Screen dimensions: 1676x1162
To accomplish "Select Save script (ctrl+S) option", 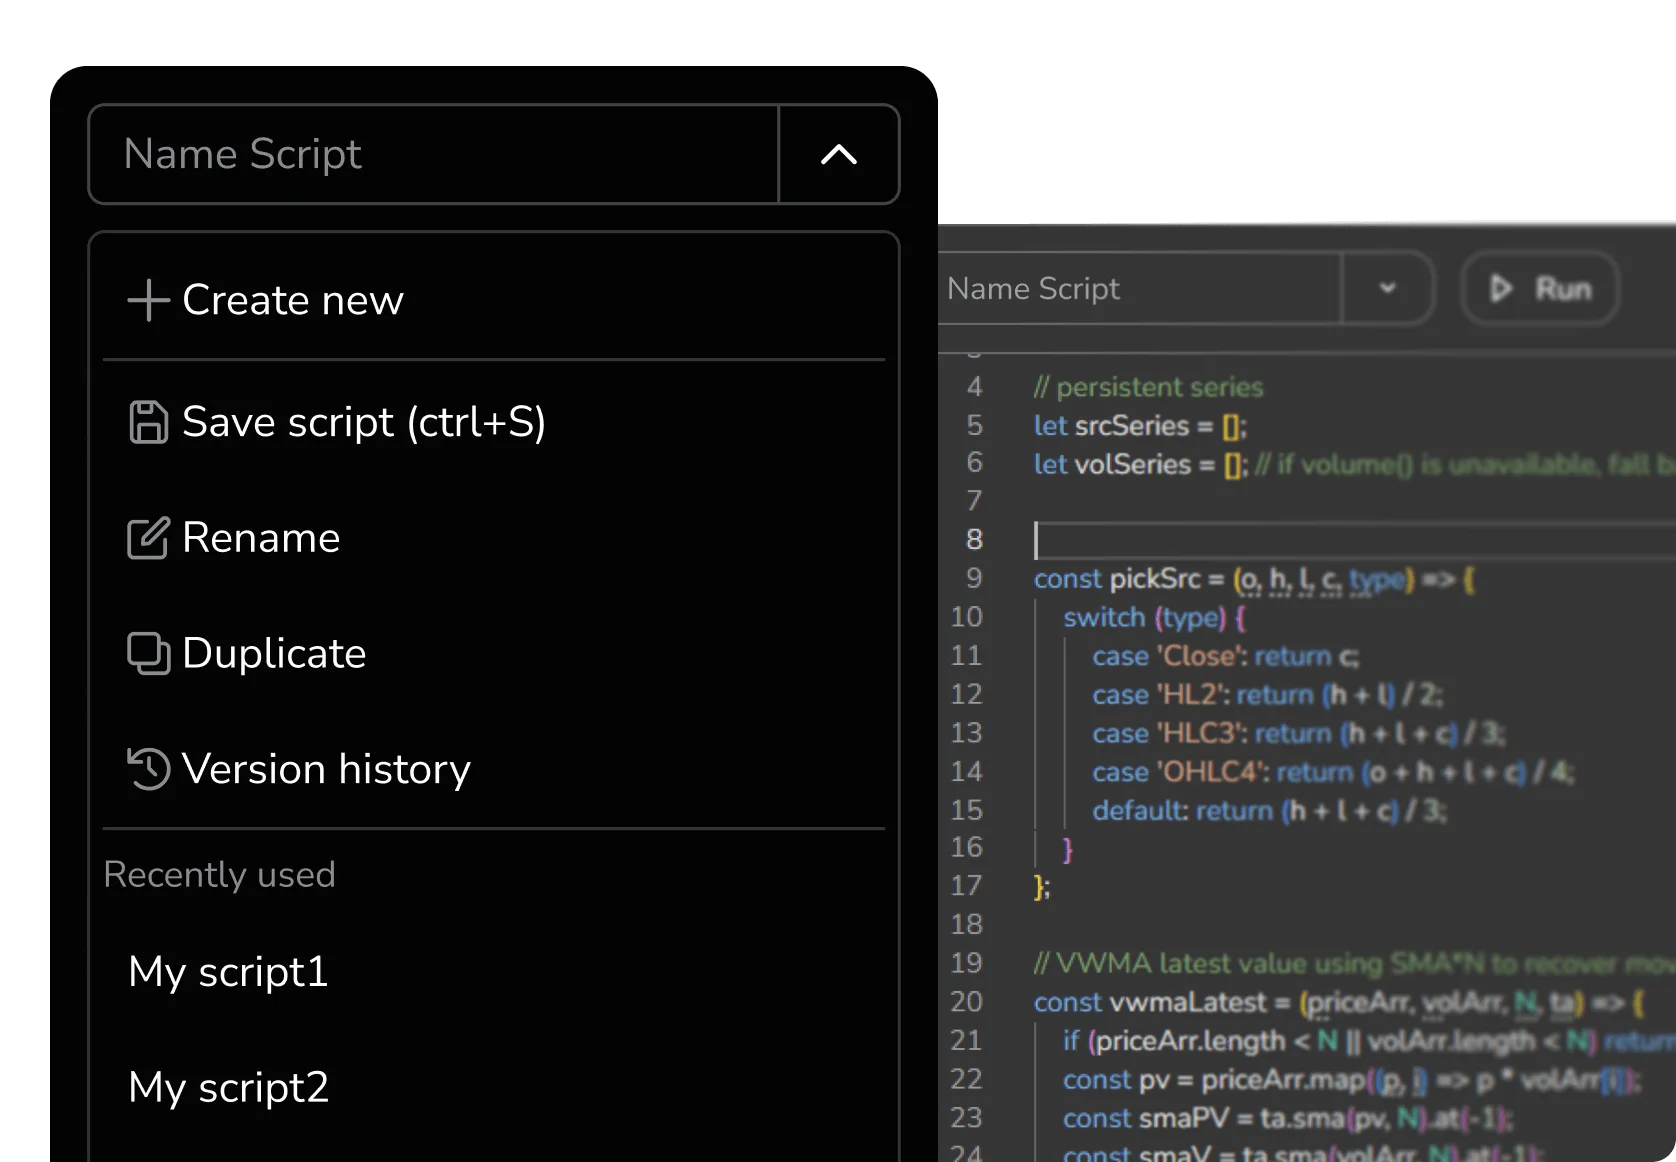I will click(364, 422).
